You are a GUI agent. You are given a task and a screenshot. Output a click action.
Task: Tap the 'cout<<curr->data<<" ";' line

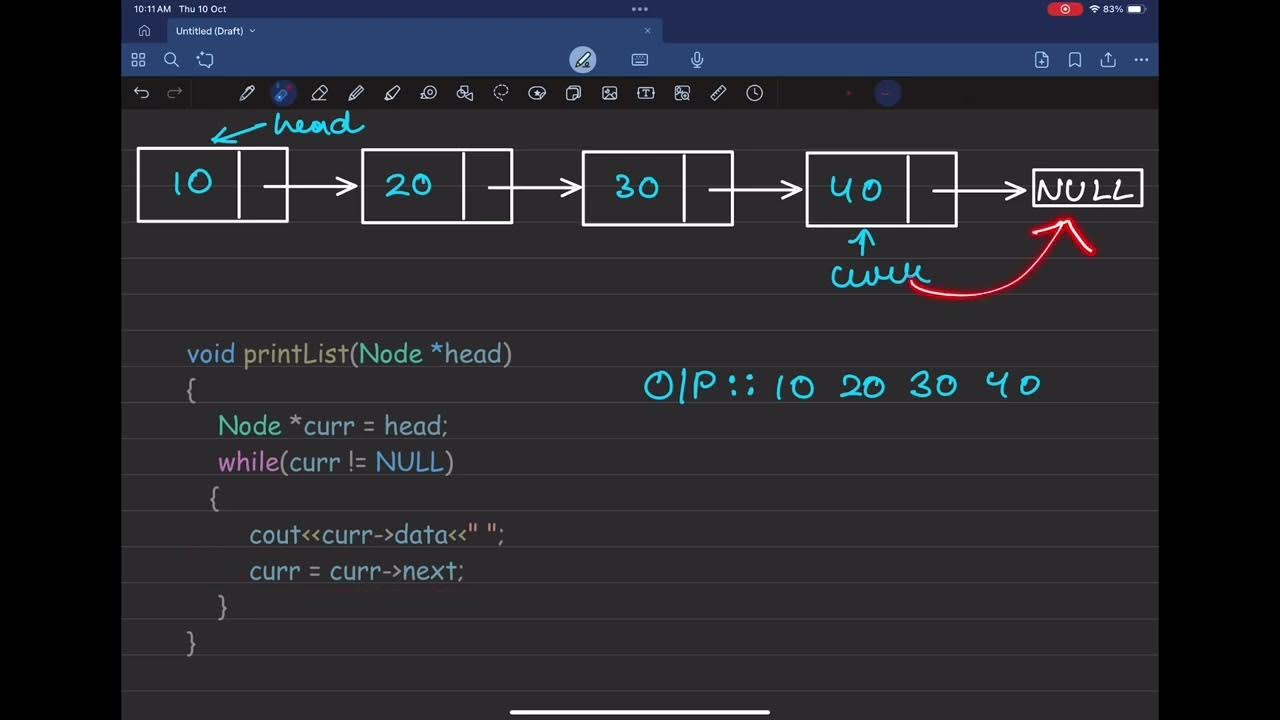click(x=377, y=535)
